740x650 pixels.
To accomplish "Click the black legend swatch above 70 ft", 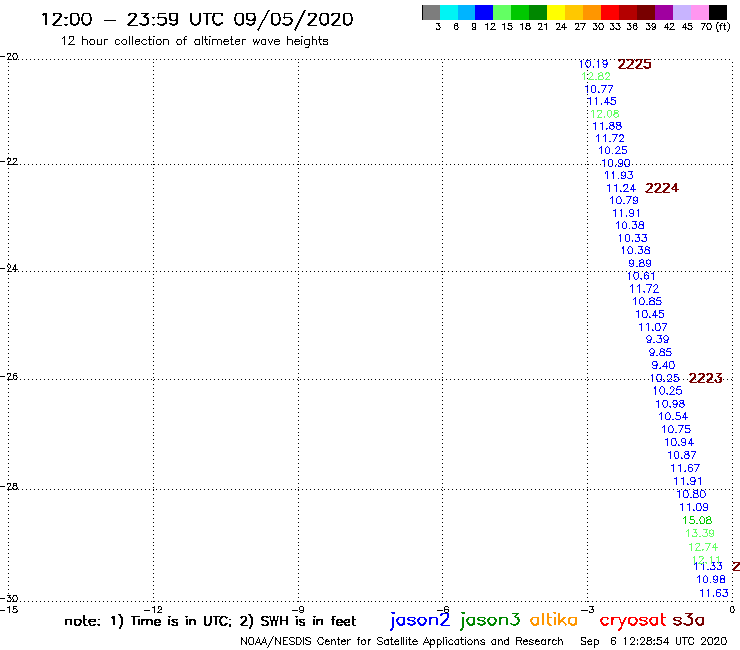I will coord(717,12).
